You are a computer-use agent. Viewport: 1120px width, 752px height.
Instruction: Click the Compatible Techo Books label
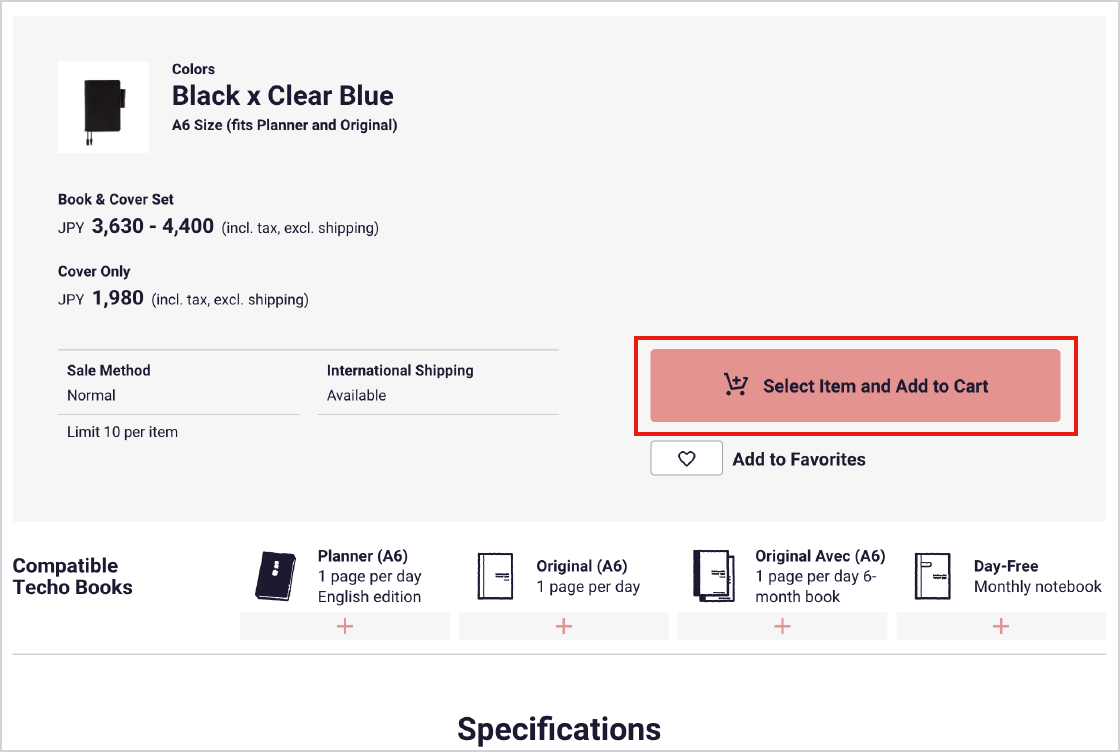(x=72, y=576)
